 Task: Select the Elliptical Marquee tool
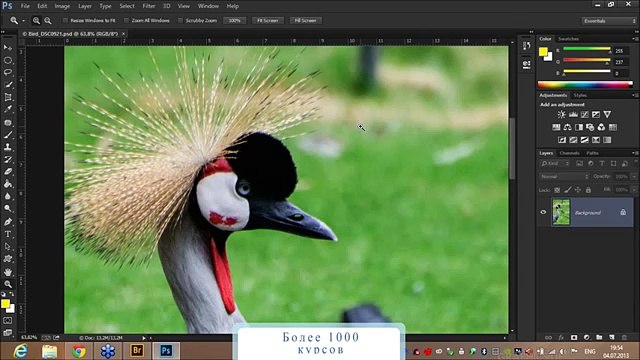pyautogui.click(x=8, y=60)
